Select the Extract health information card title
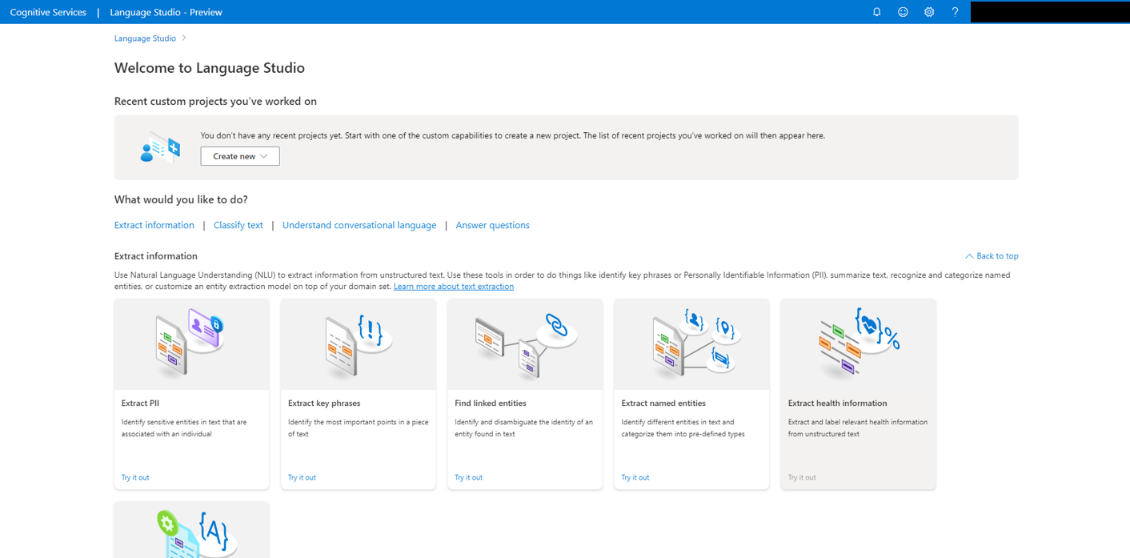The width and height of the screenshot is (1130, 558). pos(837,403)
